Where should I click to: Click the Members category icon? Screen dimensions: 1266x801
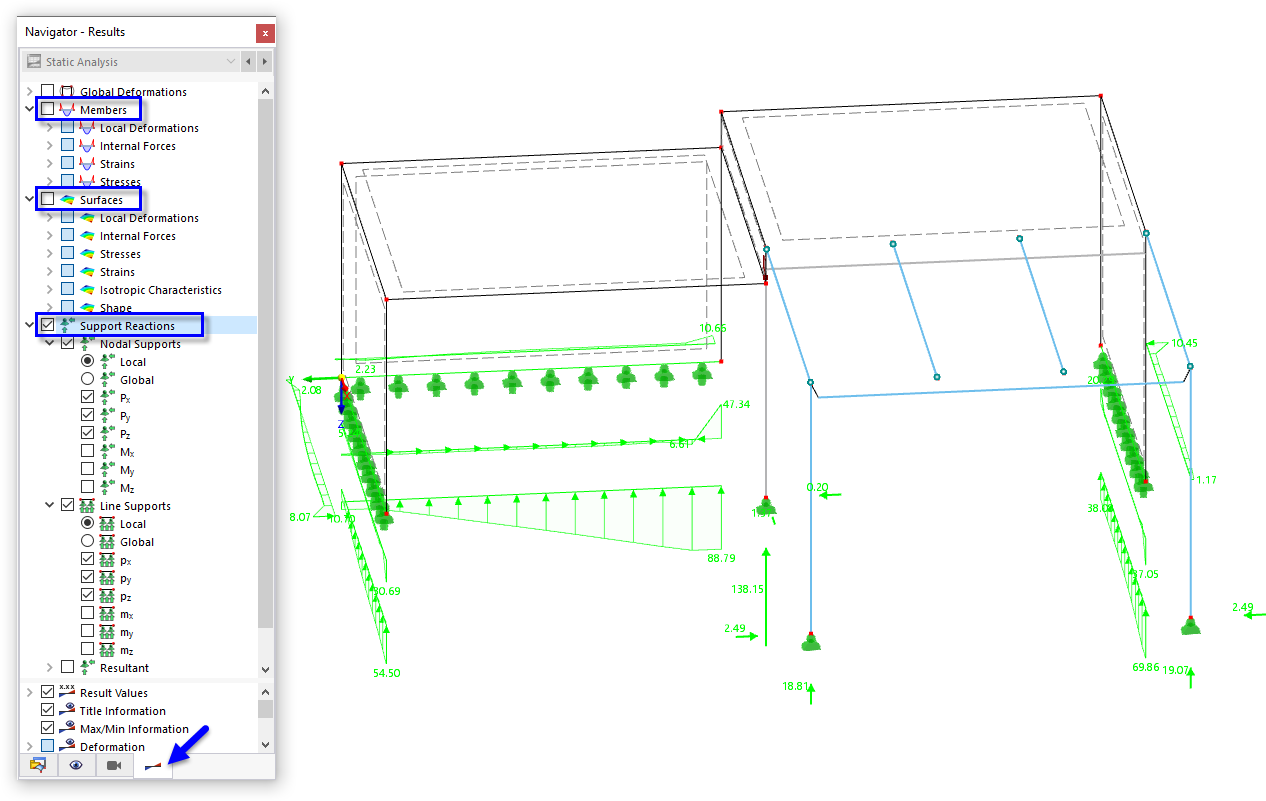[x=68, y=110]
